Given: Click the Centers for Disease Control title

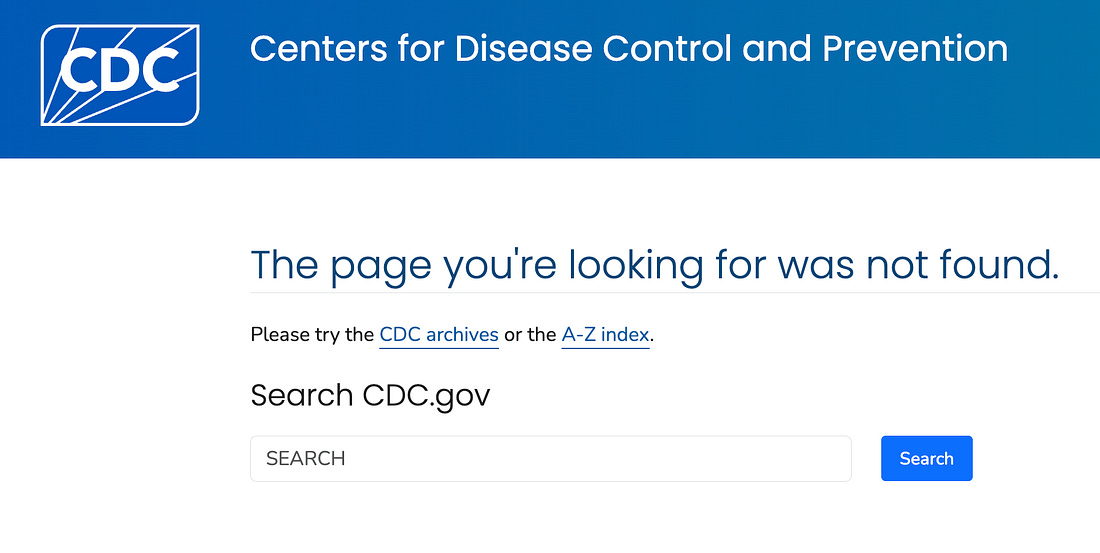Looking at the screenshot, I should point(628,49).
